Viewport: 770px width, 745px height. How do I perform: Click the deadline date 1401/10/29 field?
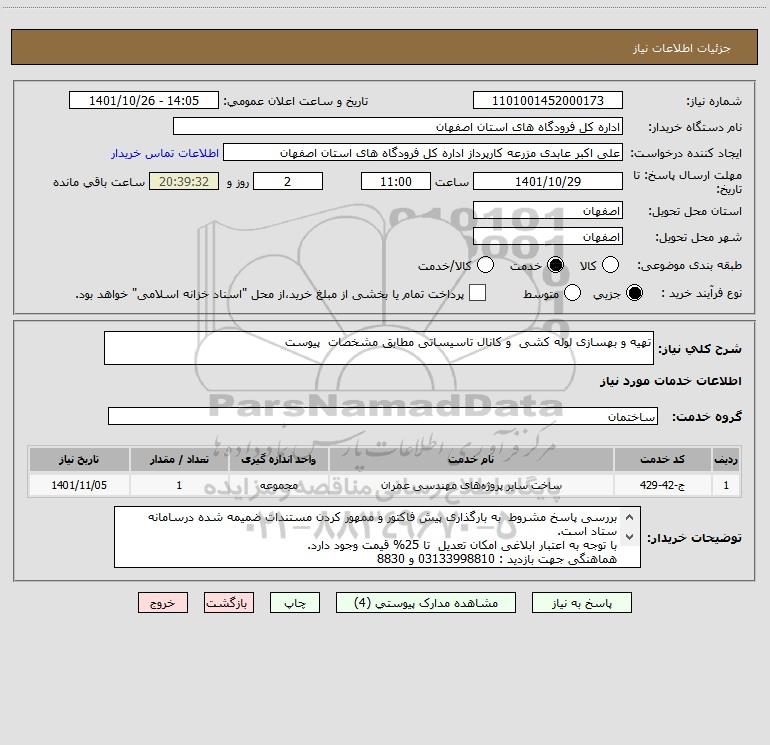tap(548, 181)
